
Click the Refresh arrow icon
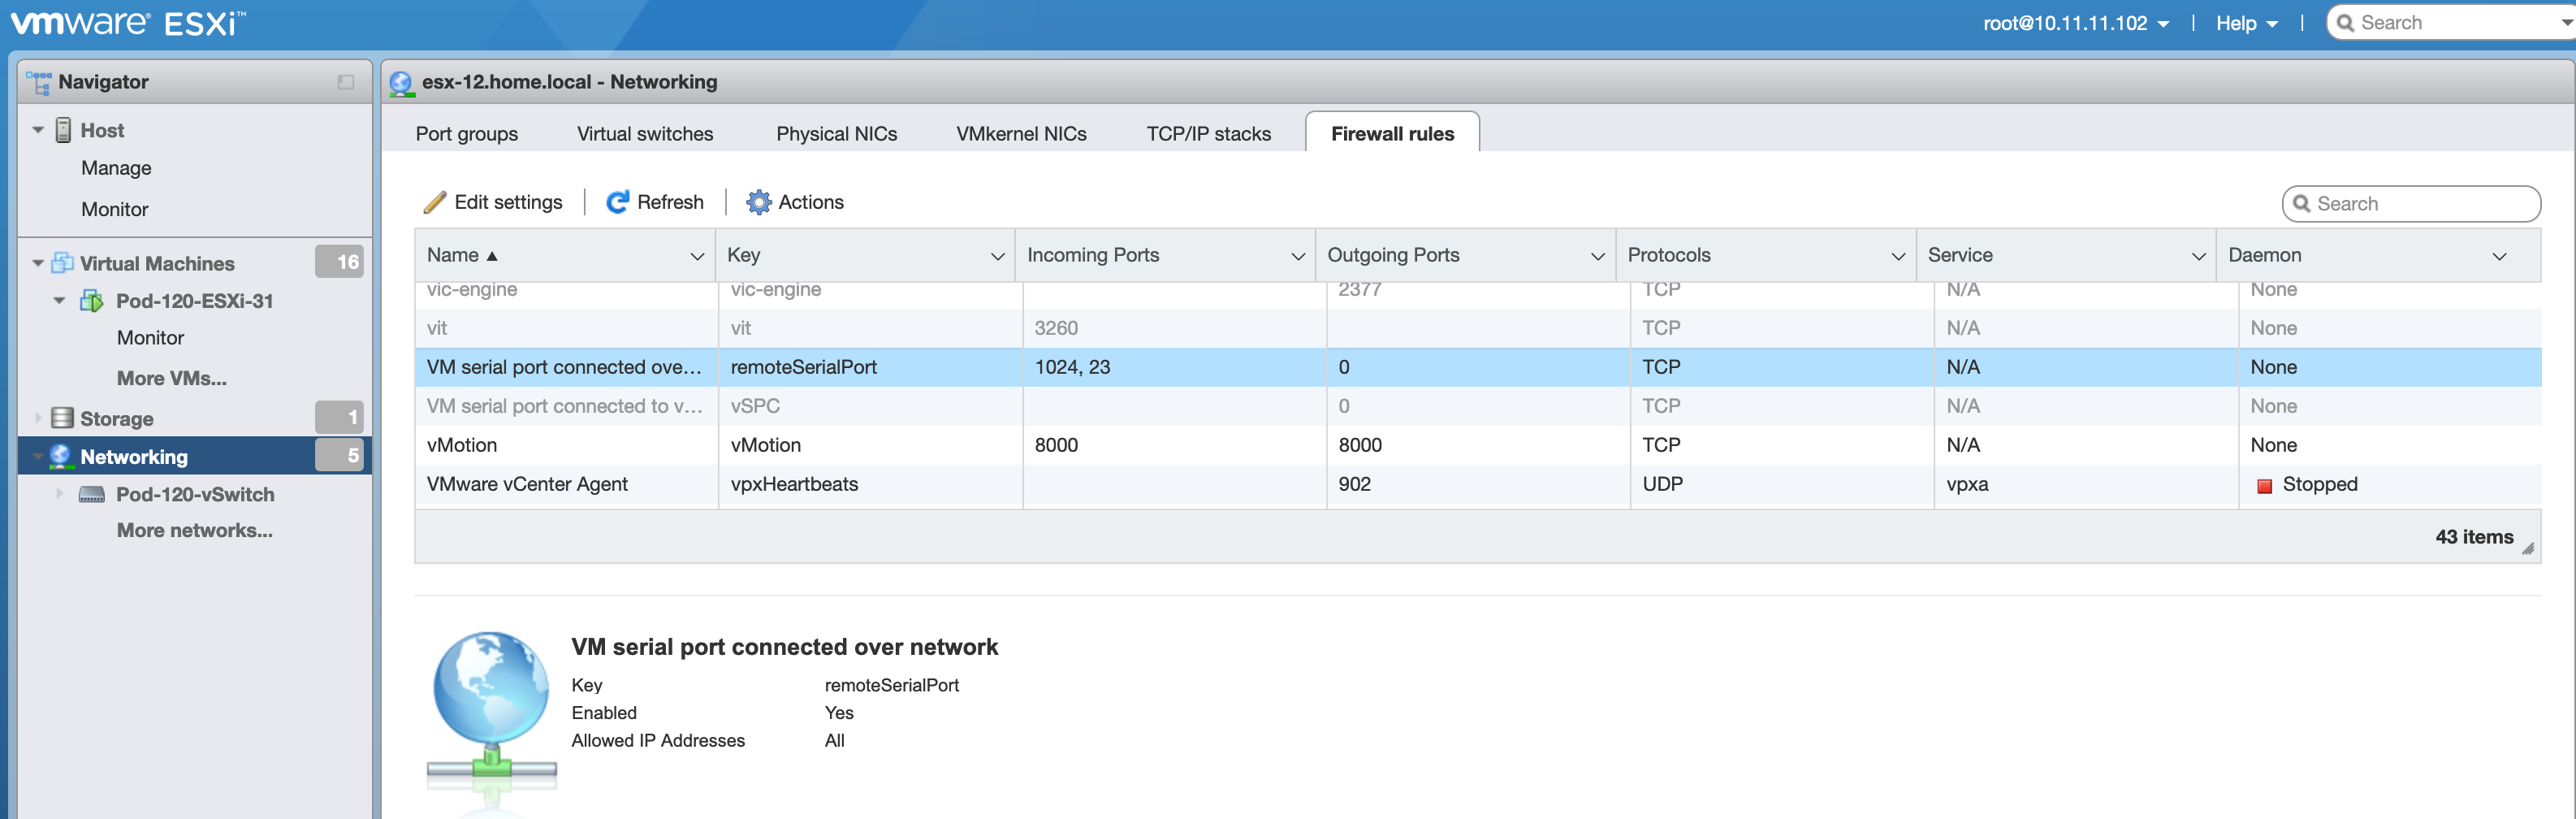[617, 203]
